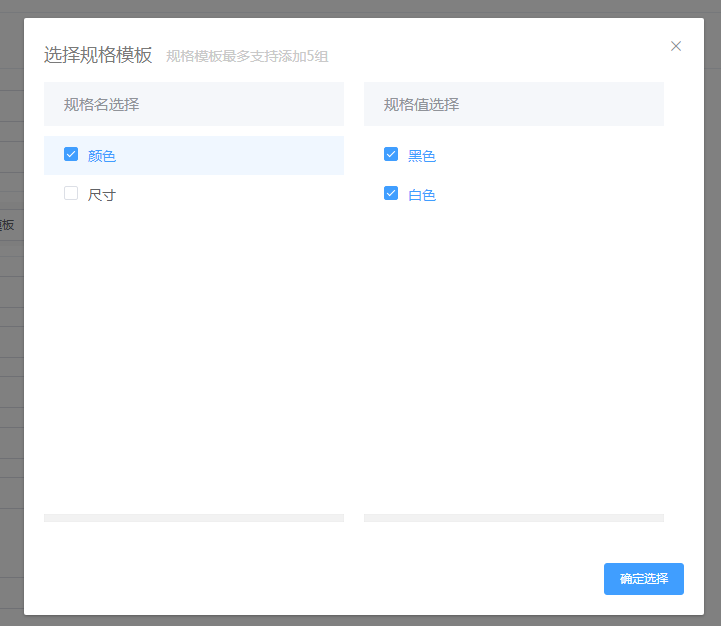Uncheck the 黑色 checkbox
Screen dimensions: 721x626
pyautogui.click(x=391, y=154)
